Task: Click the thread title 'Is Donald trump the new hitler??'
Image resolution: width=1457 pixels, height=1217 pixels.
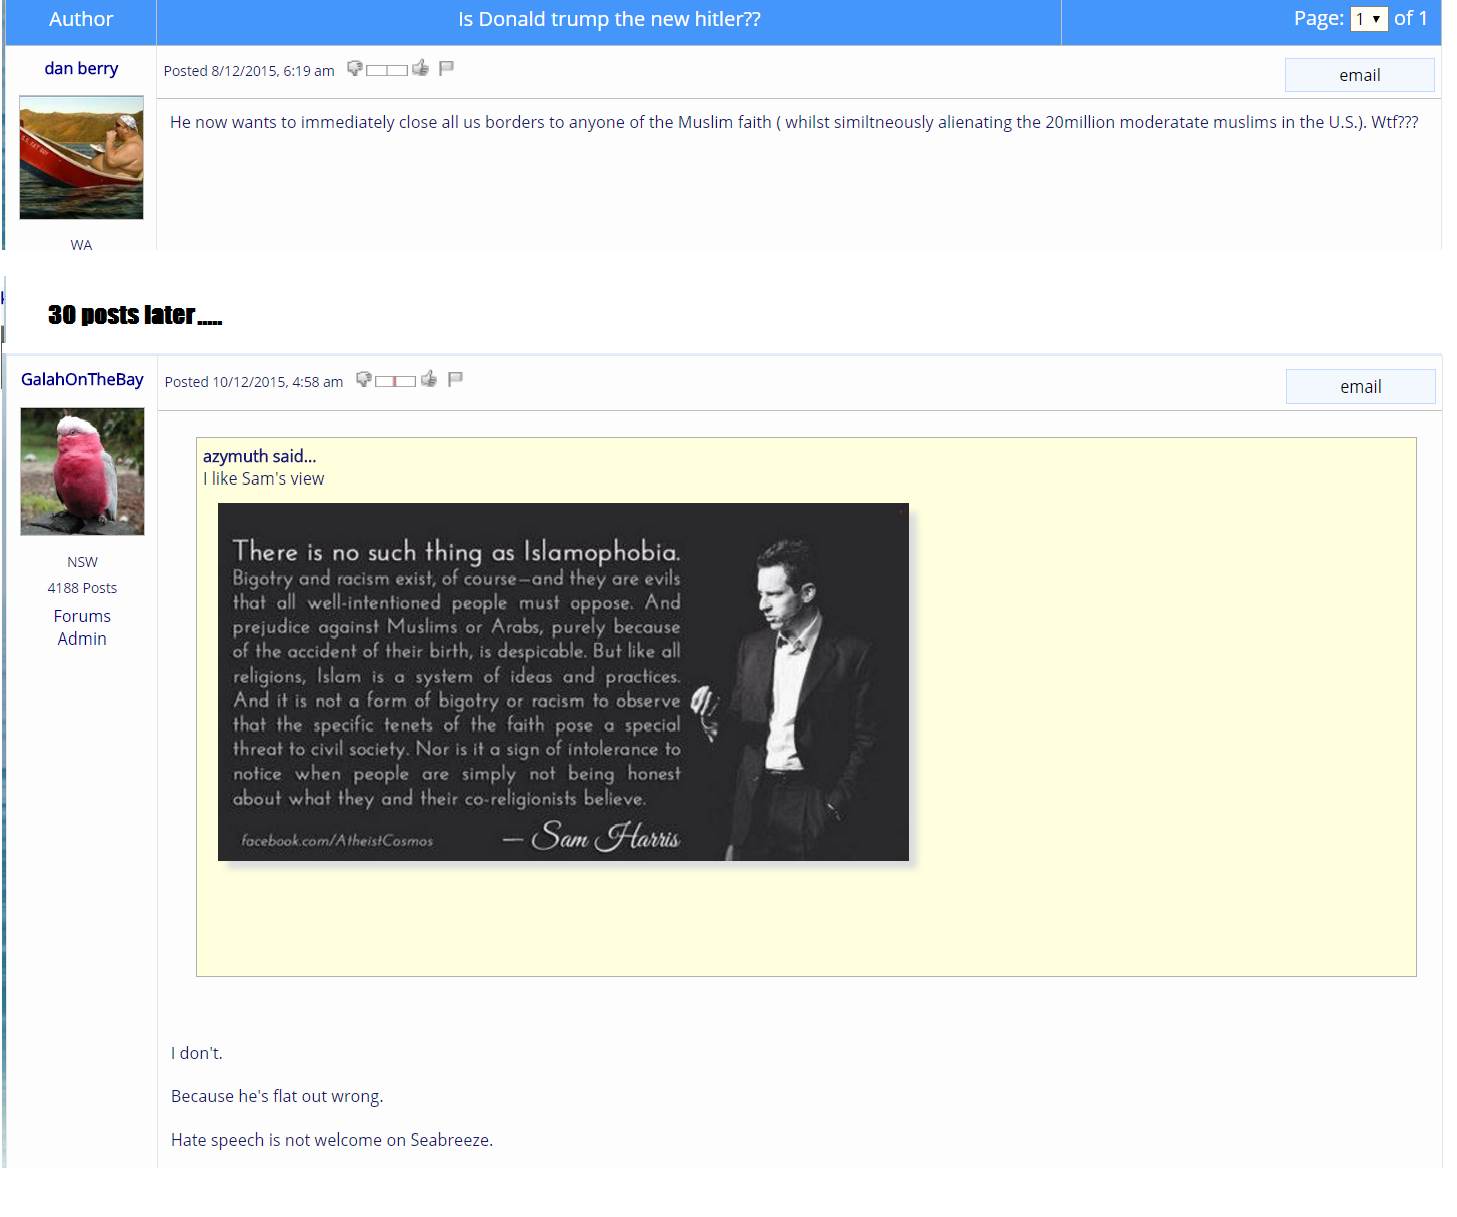Action: 609,19
